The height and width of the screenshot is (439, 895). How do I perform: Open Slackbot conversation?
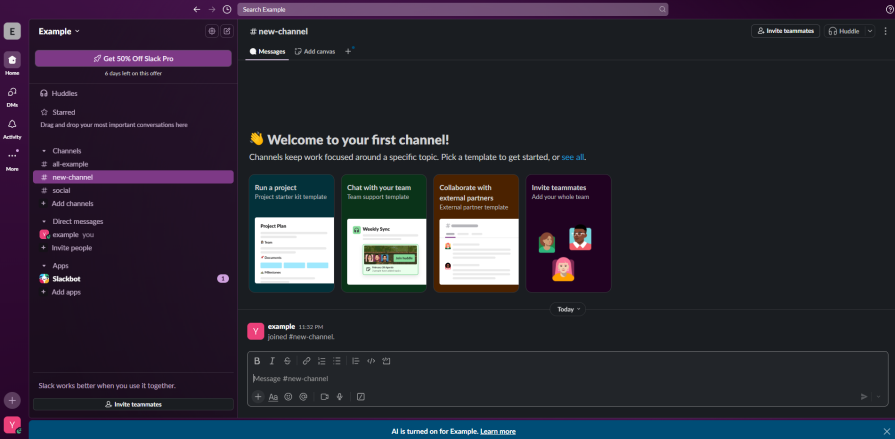(134, 279)
